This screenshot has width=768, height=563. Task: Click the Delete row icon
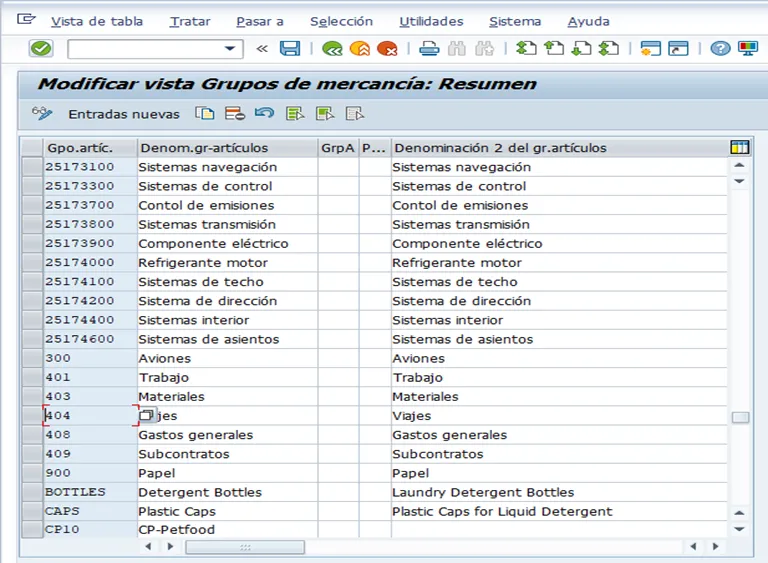point(235,114)
